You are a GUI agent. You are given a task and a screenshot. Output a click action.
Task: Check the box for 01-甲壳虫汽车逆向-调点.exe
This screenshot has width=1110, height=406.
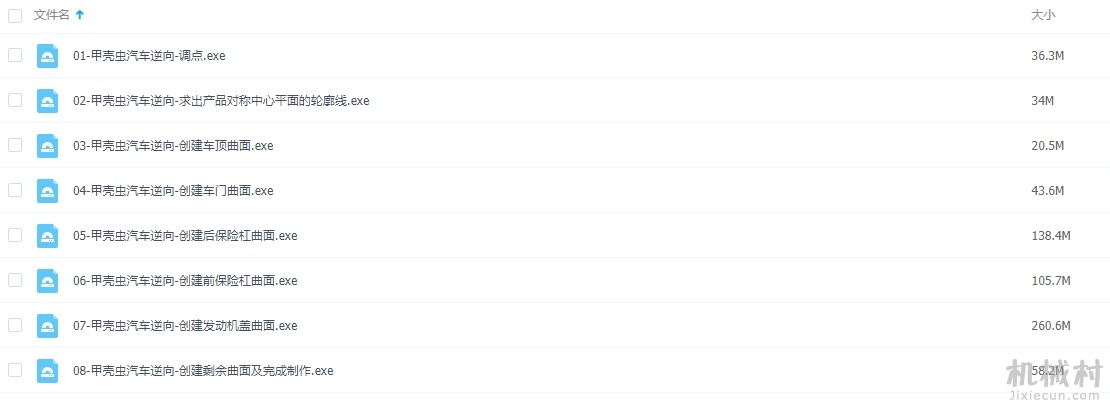(x=15, y=55)
